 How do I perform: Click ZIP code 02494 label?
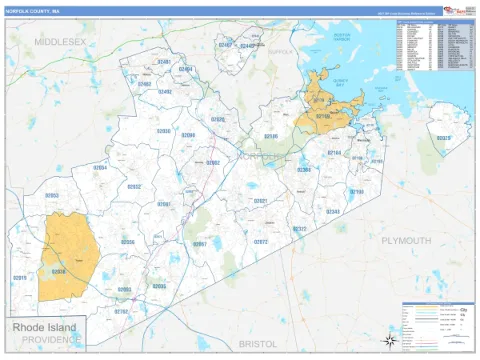point(186,69)
